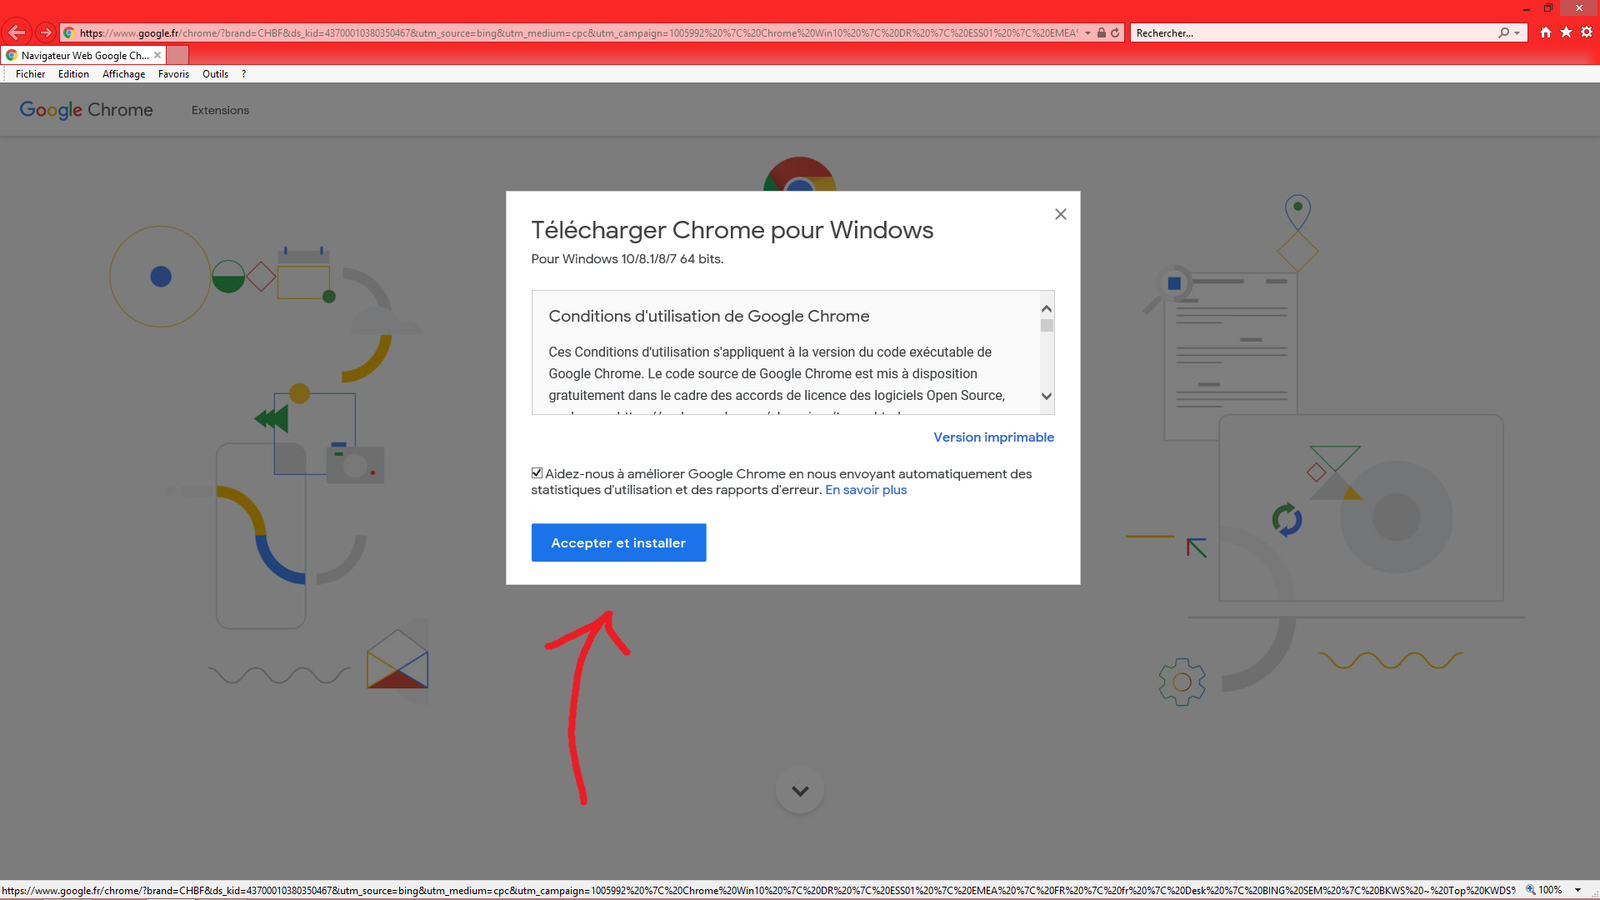The image size is (1600, 900).
Task: Open the Home page icon
Action: tap(1546, 33)
